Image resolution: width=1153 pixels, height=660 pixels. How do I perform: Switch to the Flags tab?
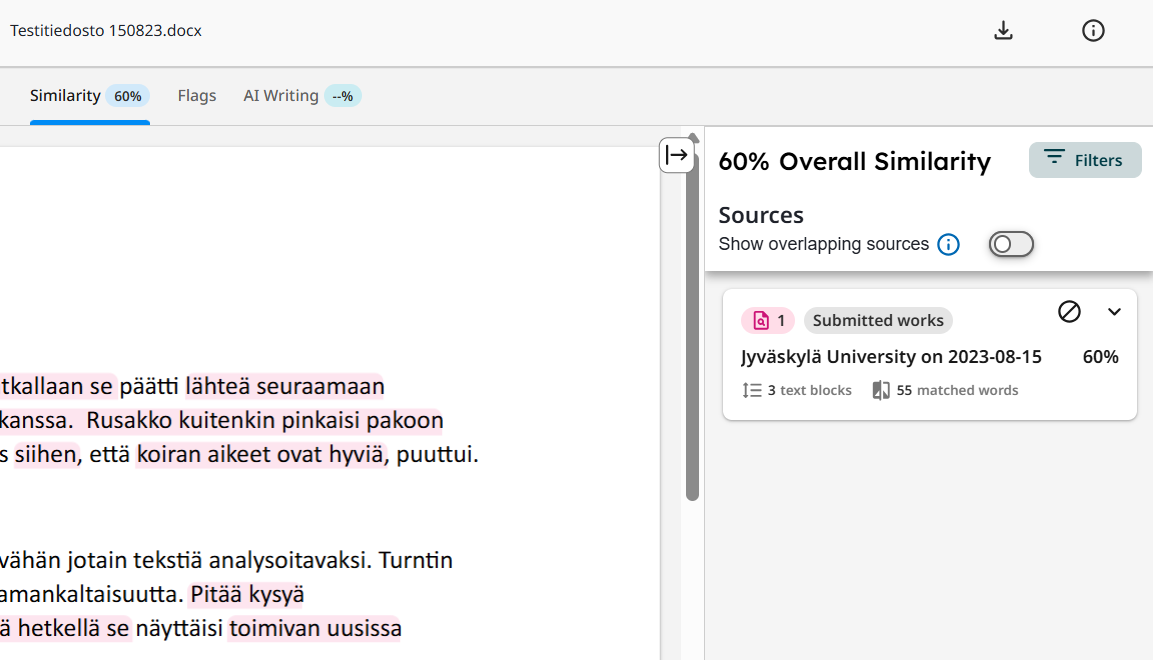(x=197, y=96)
